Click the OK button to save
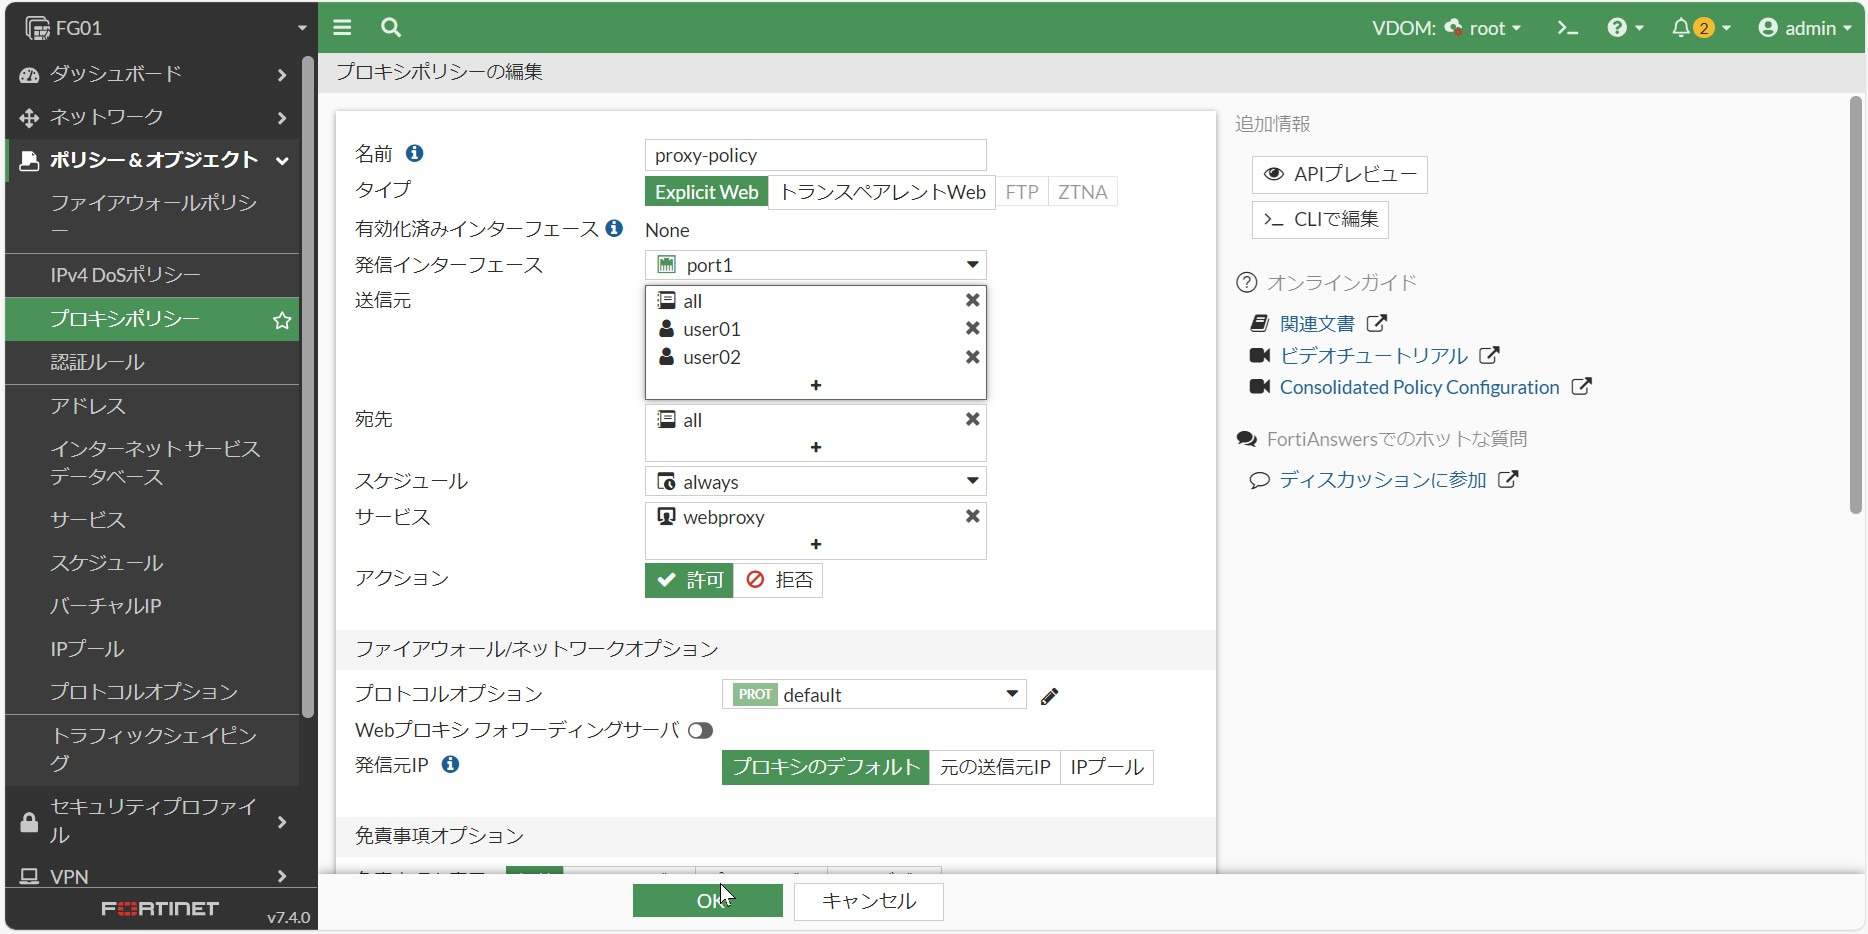Viewport: 1868px width, 934px height. pos(707,899)
